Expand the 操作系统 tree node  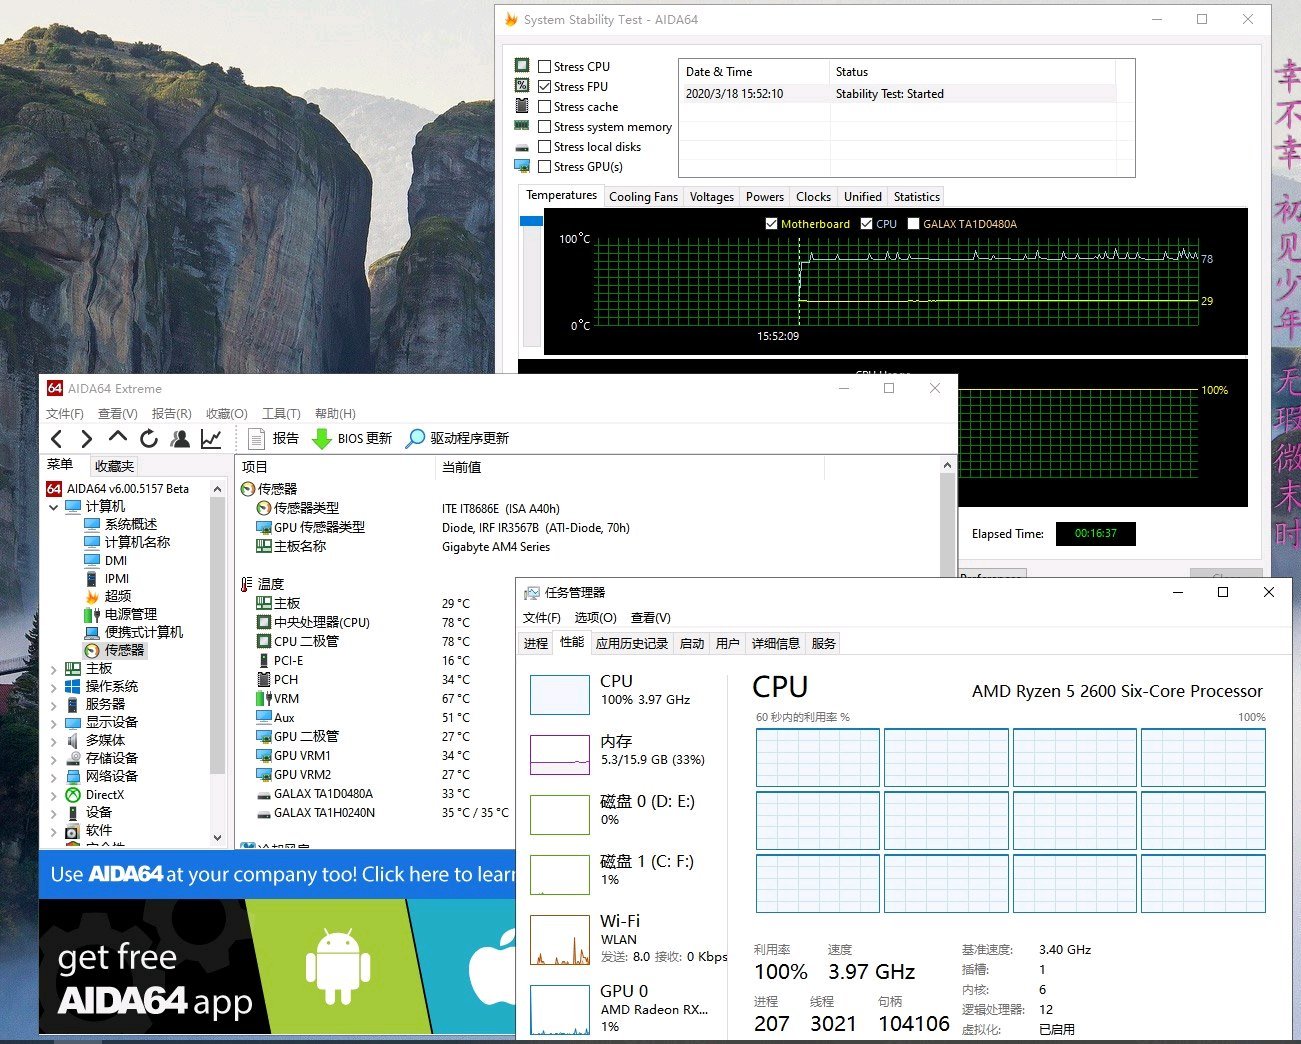[54, 687]
